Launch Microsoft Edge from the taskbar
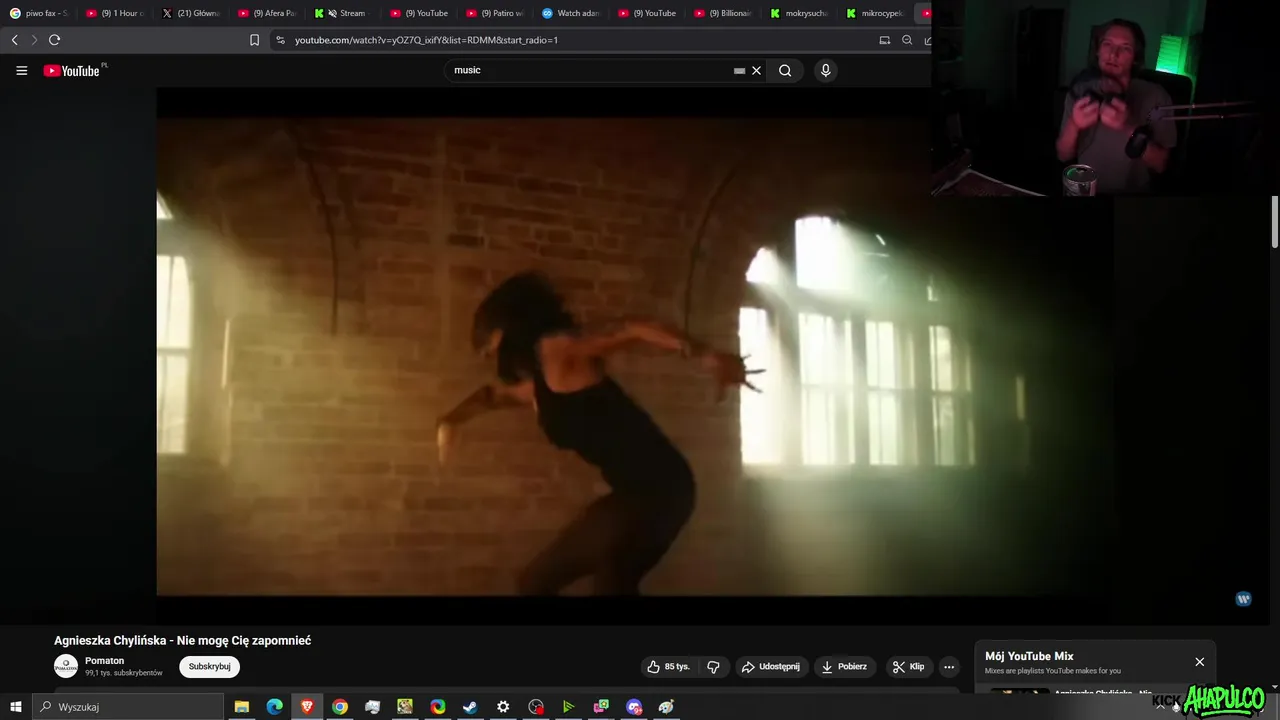 [274, 707]
